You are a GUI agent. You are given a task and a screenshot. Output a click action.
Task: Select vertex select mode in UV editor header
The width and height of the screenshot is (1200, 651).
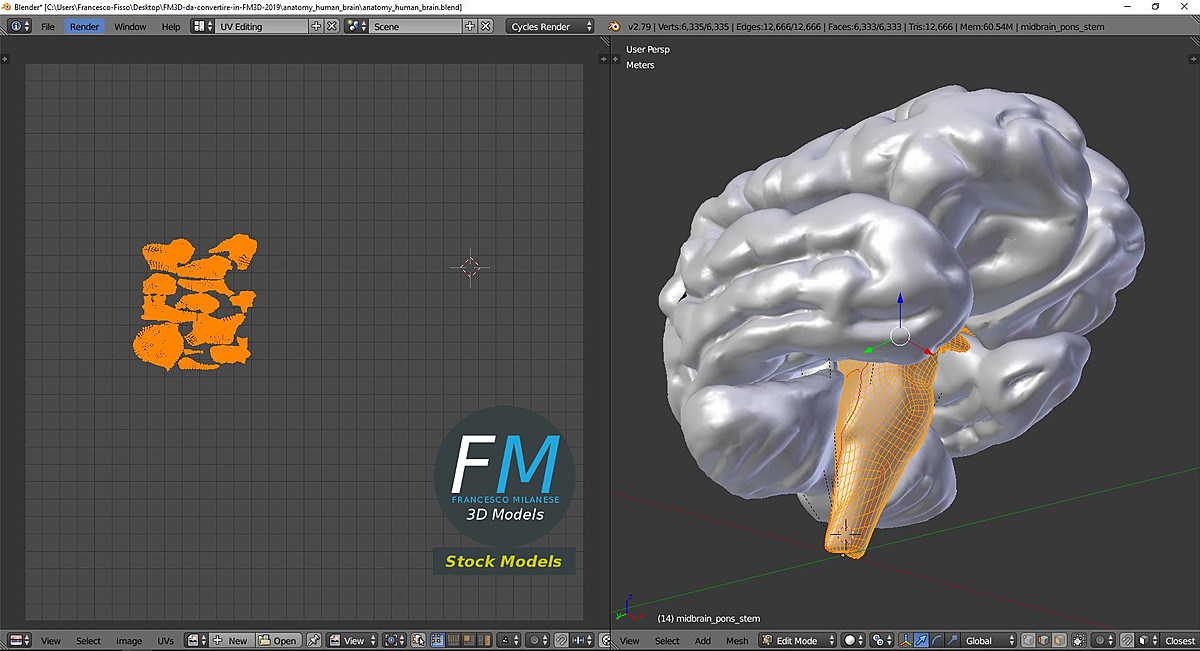(437, 640)
